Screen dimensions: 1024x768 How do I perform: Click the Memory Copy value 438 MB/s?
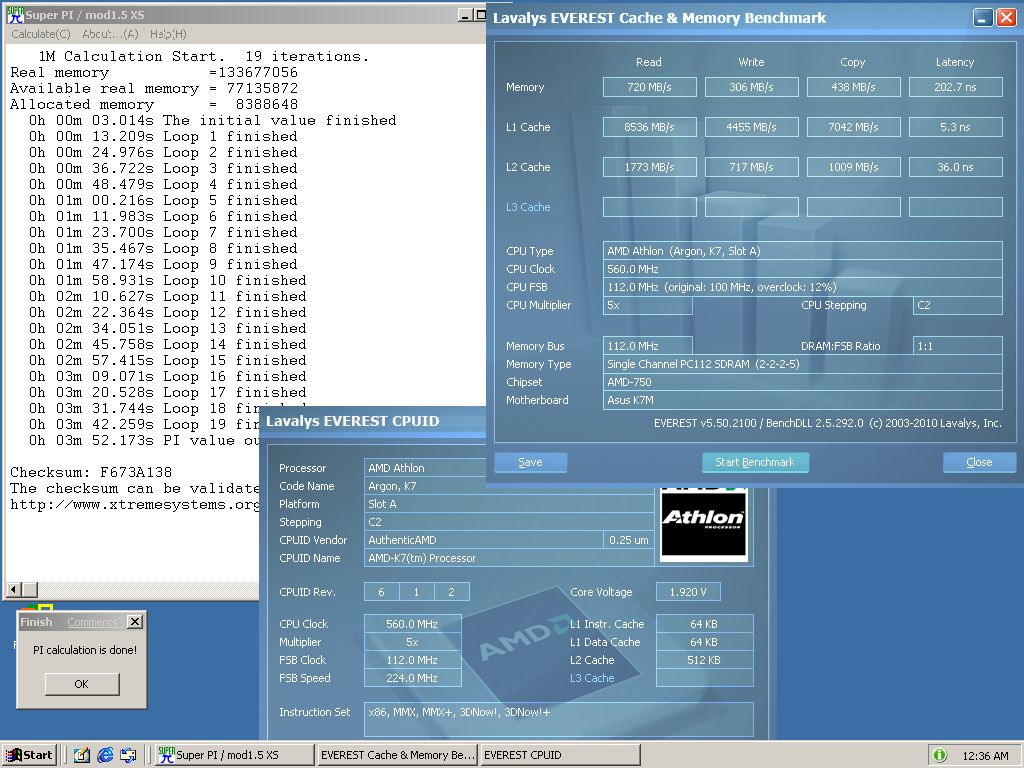tap(854, 87)
